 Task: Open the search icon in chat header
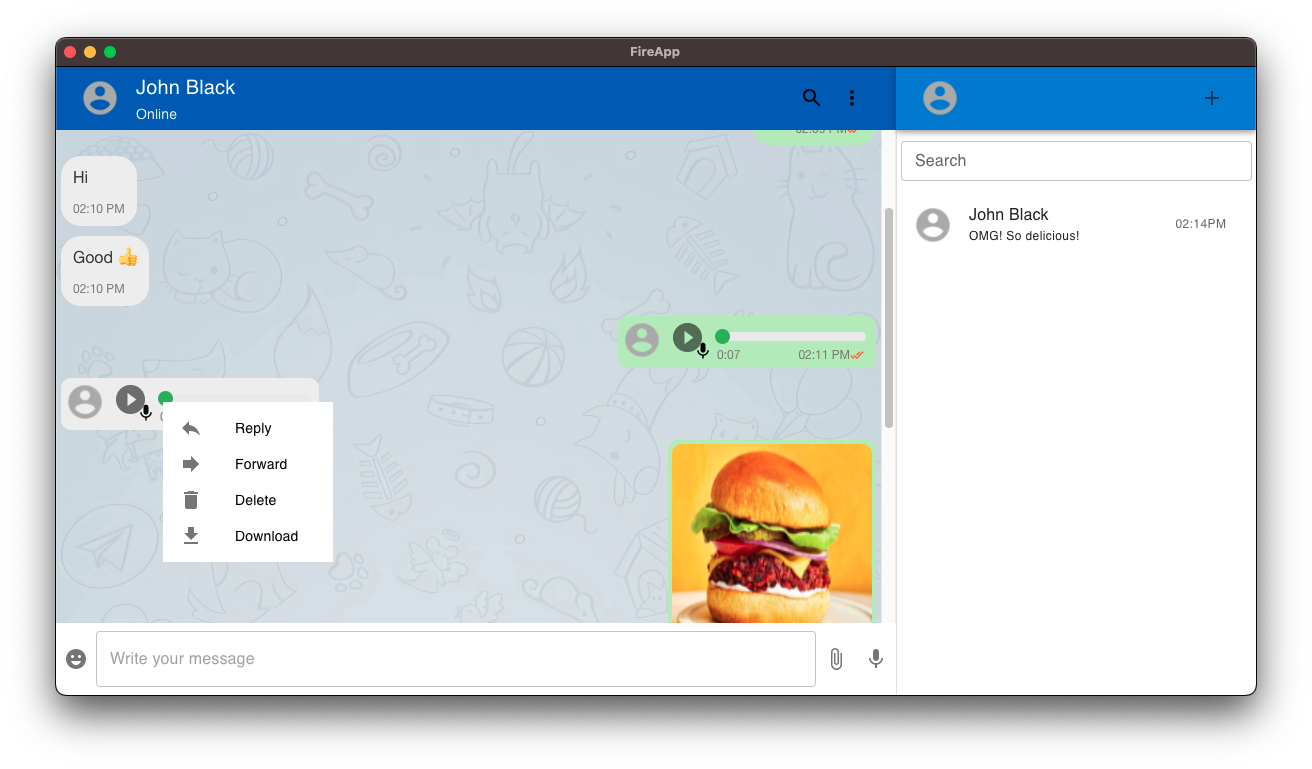click(811, 98)
